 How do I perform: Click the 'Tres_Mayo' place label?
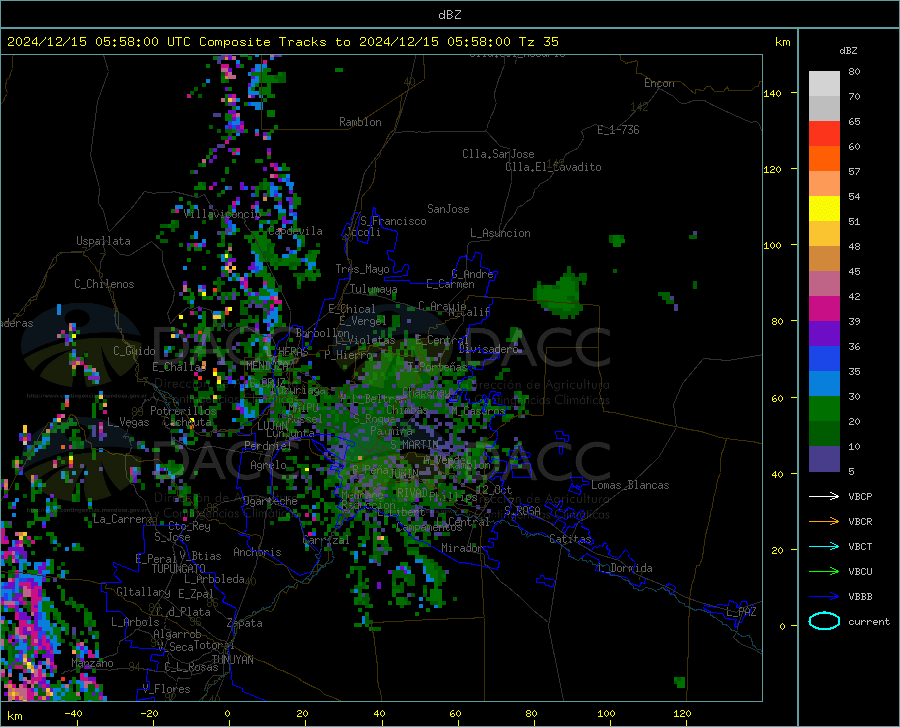[x=362, y=269]
